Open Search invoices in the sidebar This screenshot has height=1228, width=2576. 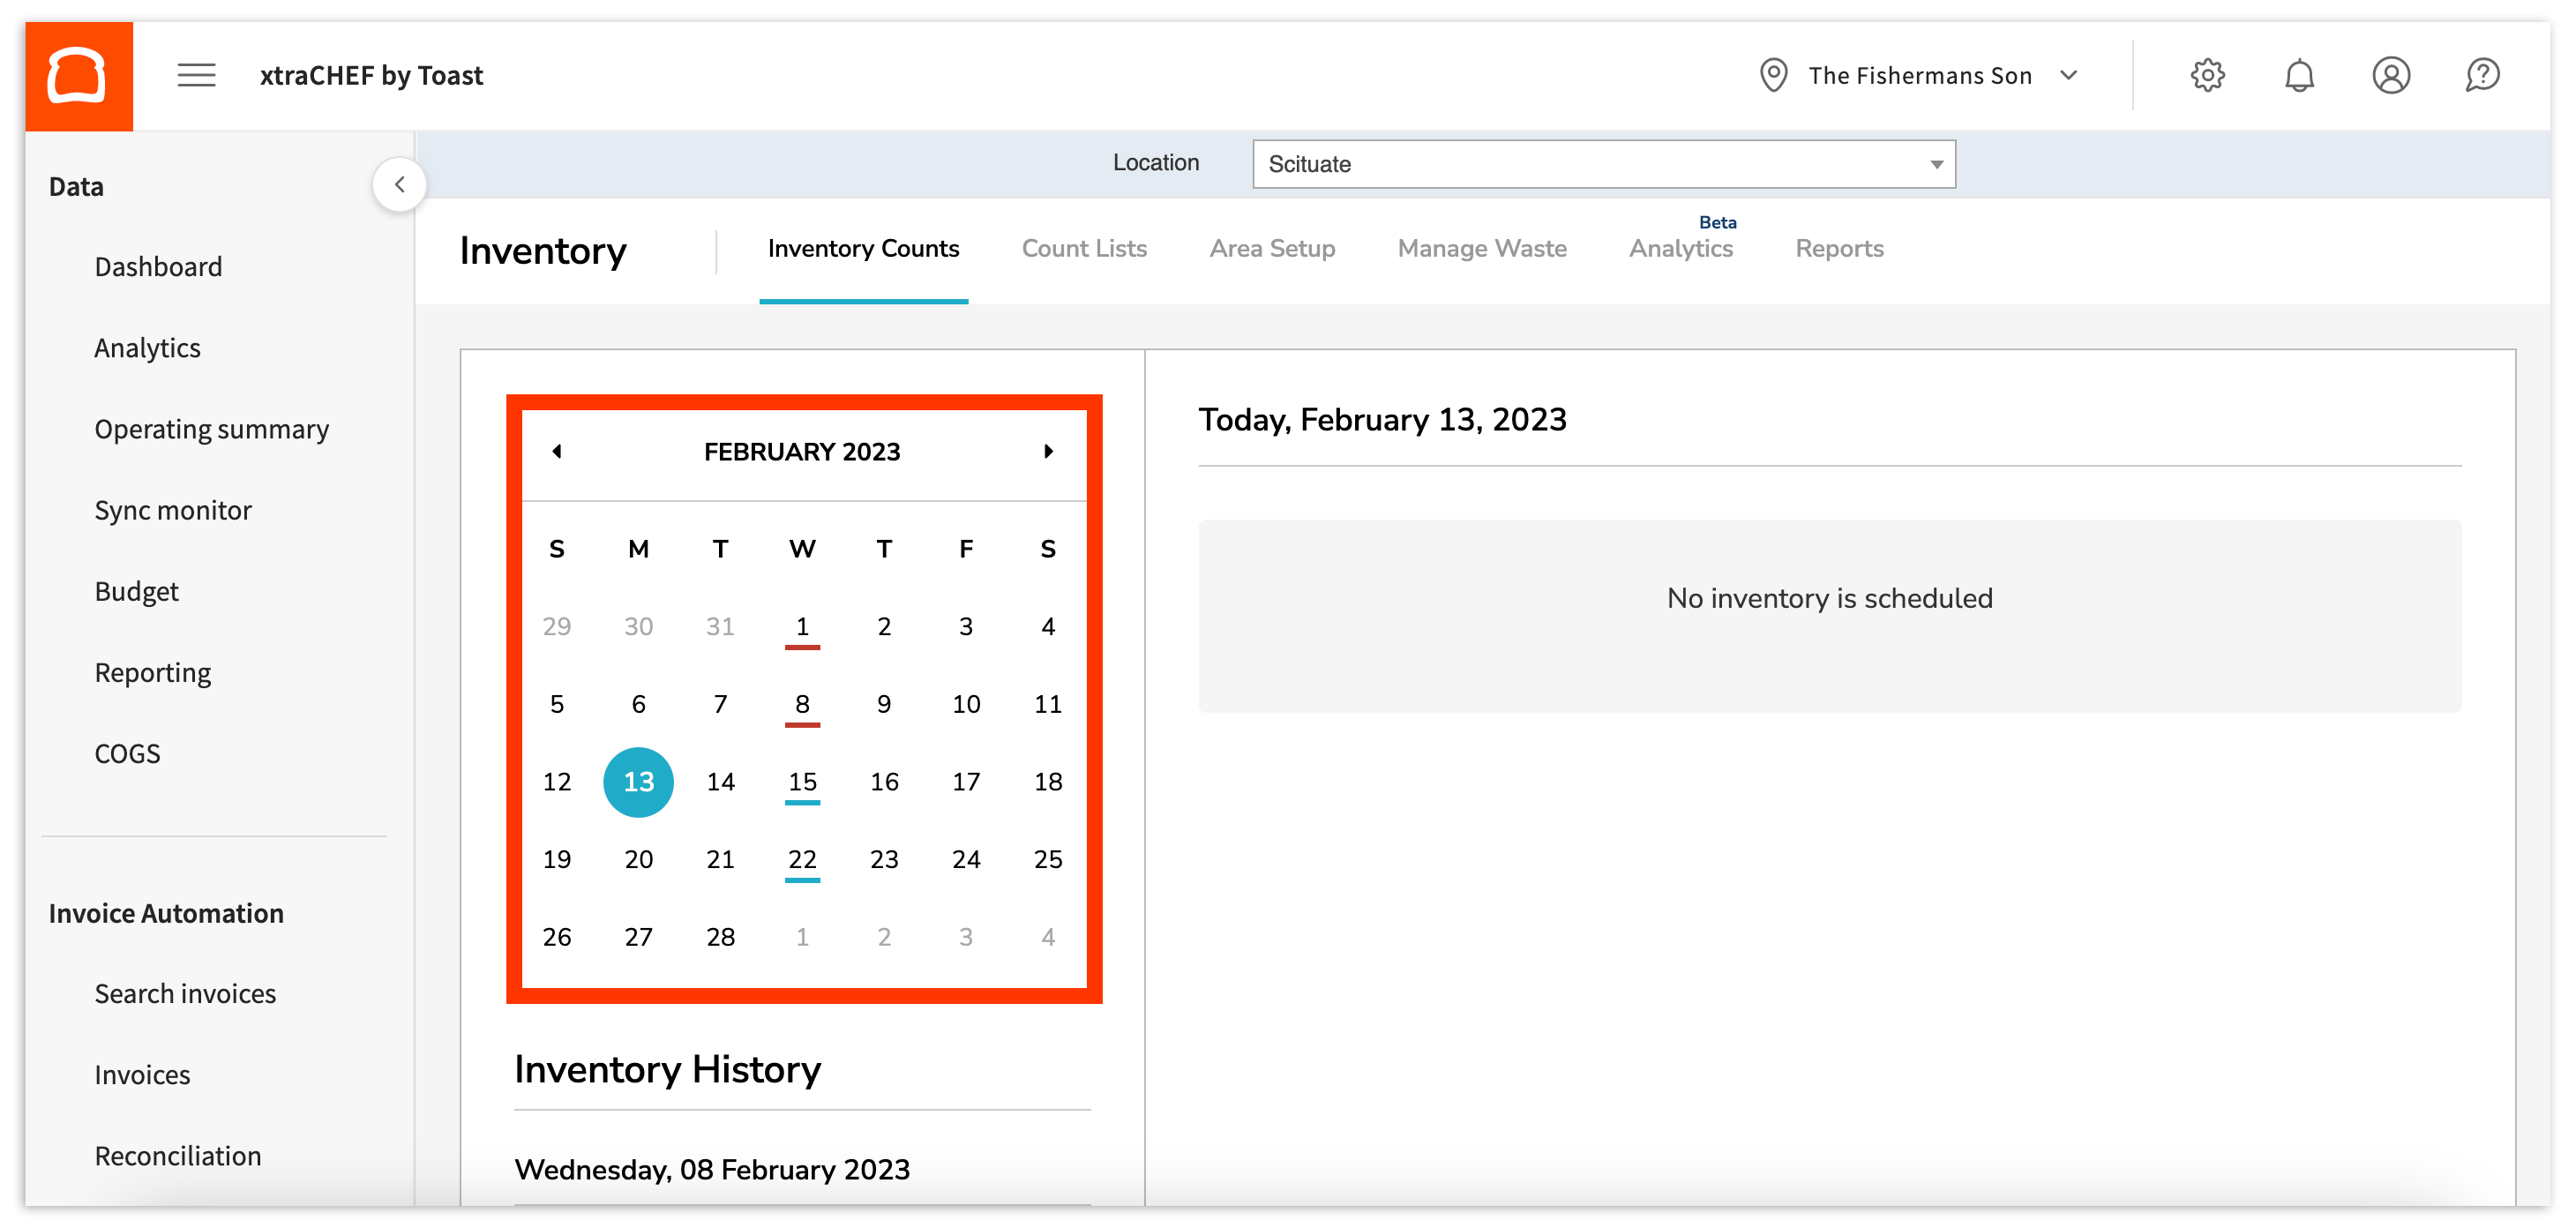[x=185, y=993]
